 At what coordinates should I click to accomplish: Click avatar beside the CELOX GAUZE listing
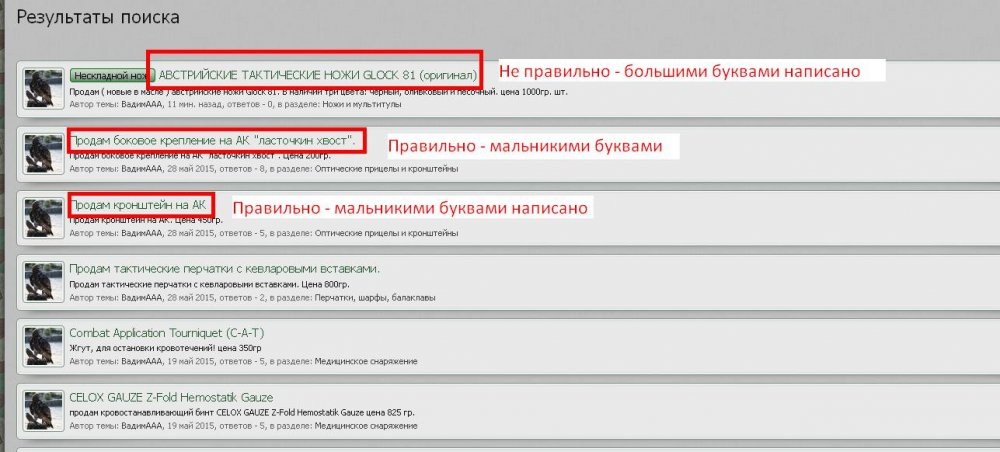tap(43, 411)
